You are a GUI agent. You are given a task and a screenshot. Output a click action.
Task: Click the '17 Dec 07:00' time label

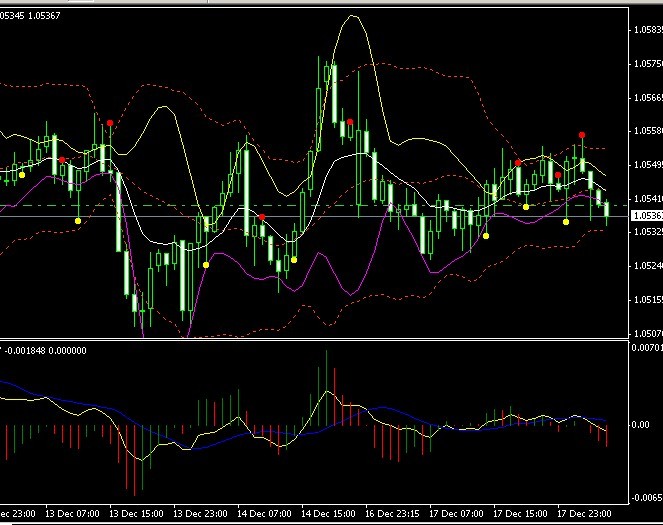tap(456, 514)
